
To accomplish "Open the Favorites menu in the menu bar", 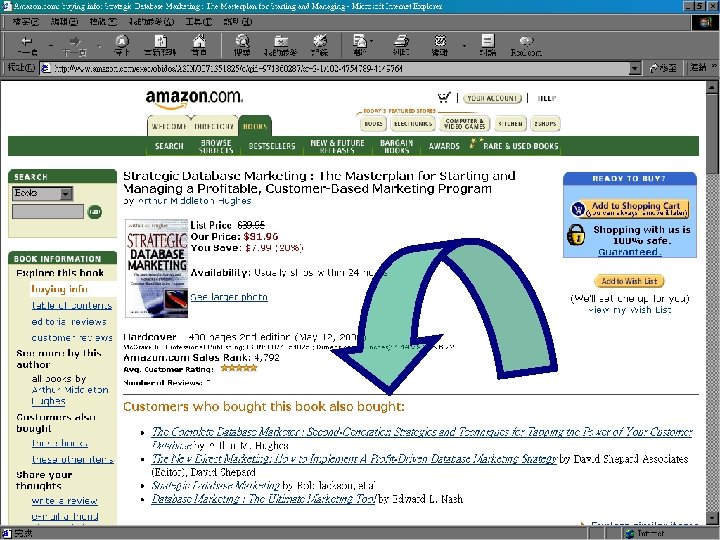I will click(151, 22).
